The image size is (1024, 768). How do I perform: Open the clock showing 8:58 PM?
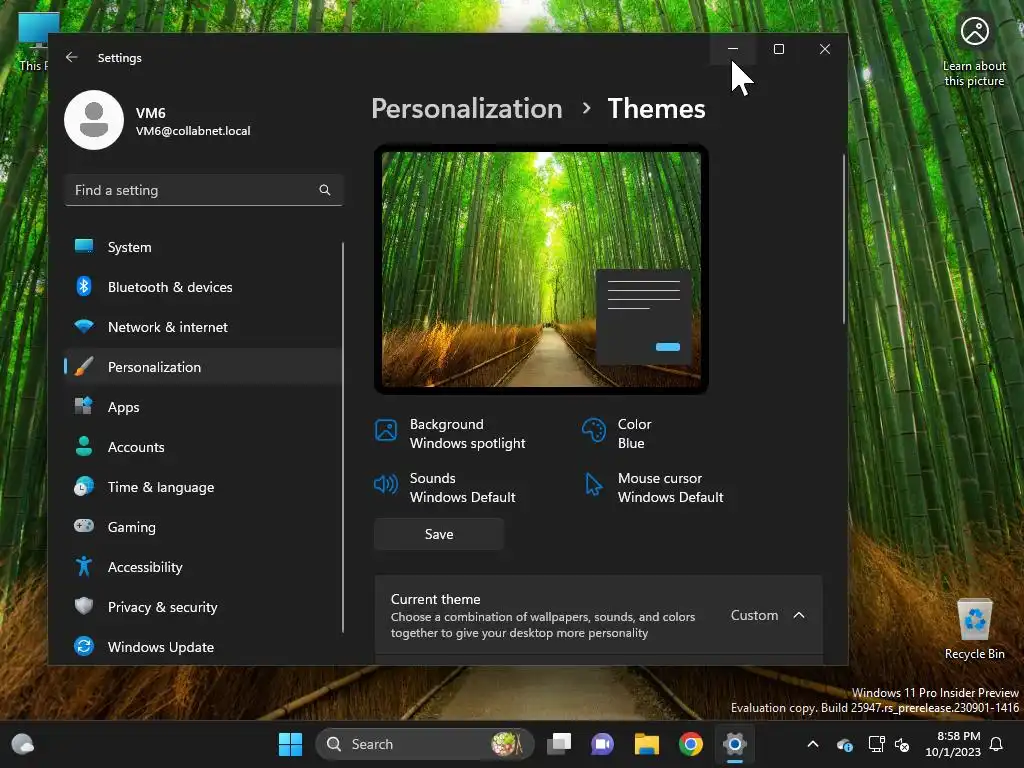(953, 744)
